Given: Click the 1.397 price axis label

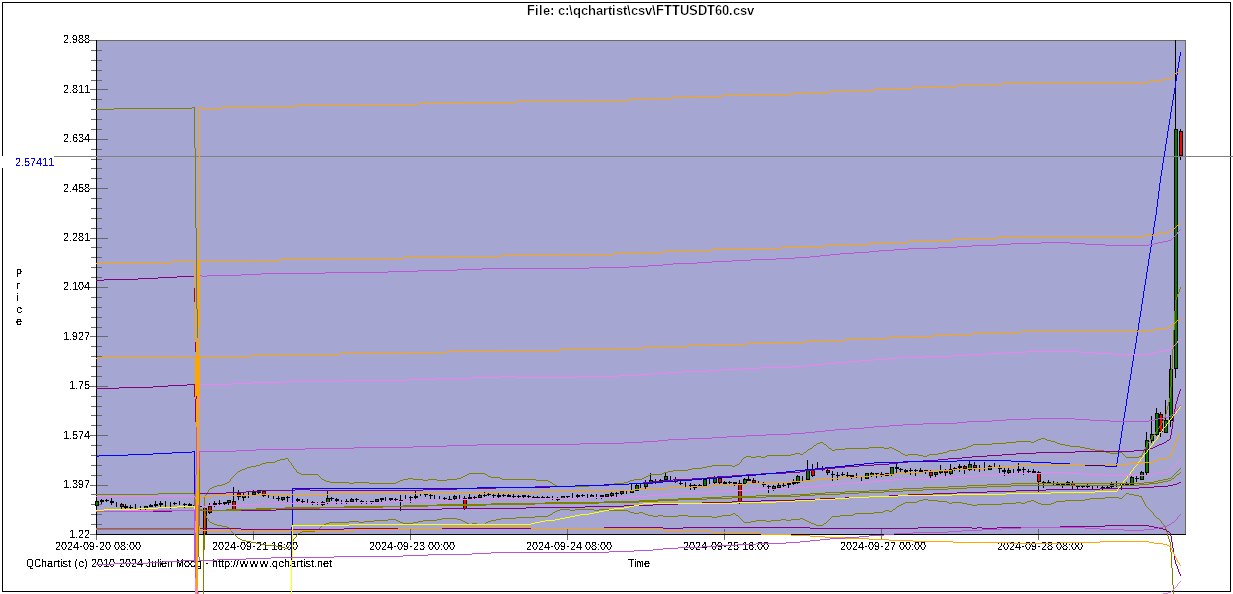Looking at the screenshot, I should tap(76, 485).
